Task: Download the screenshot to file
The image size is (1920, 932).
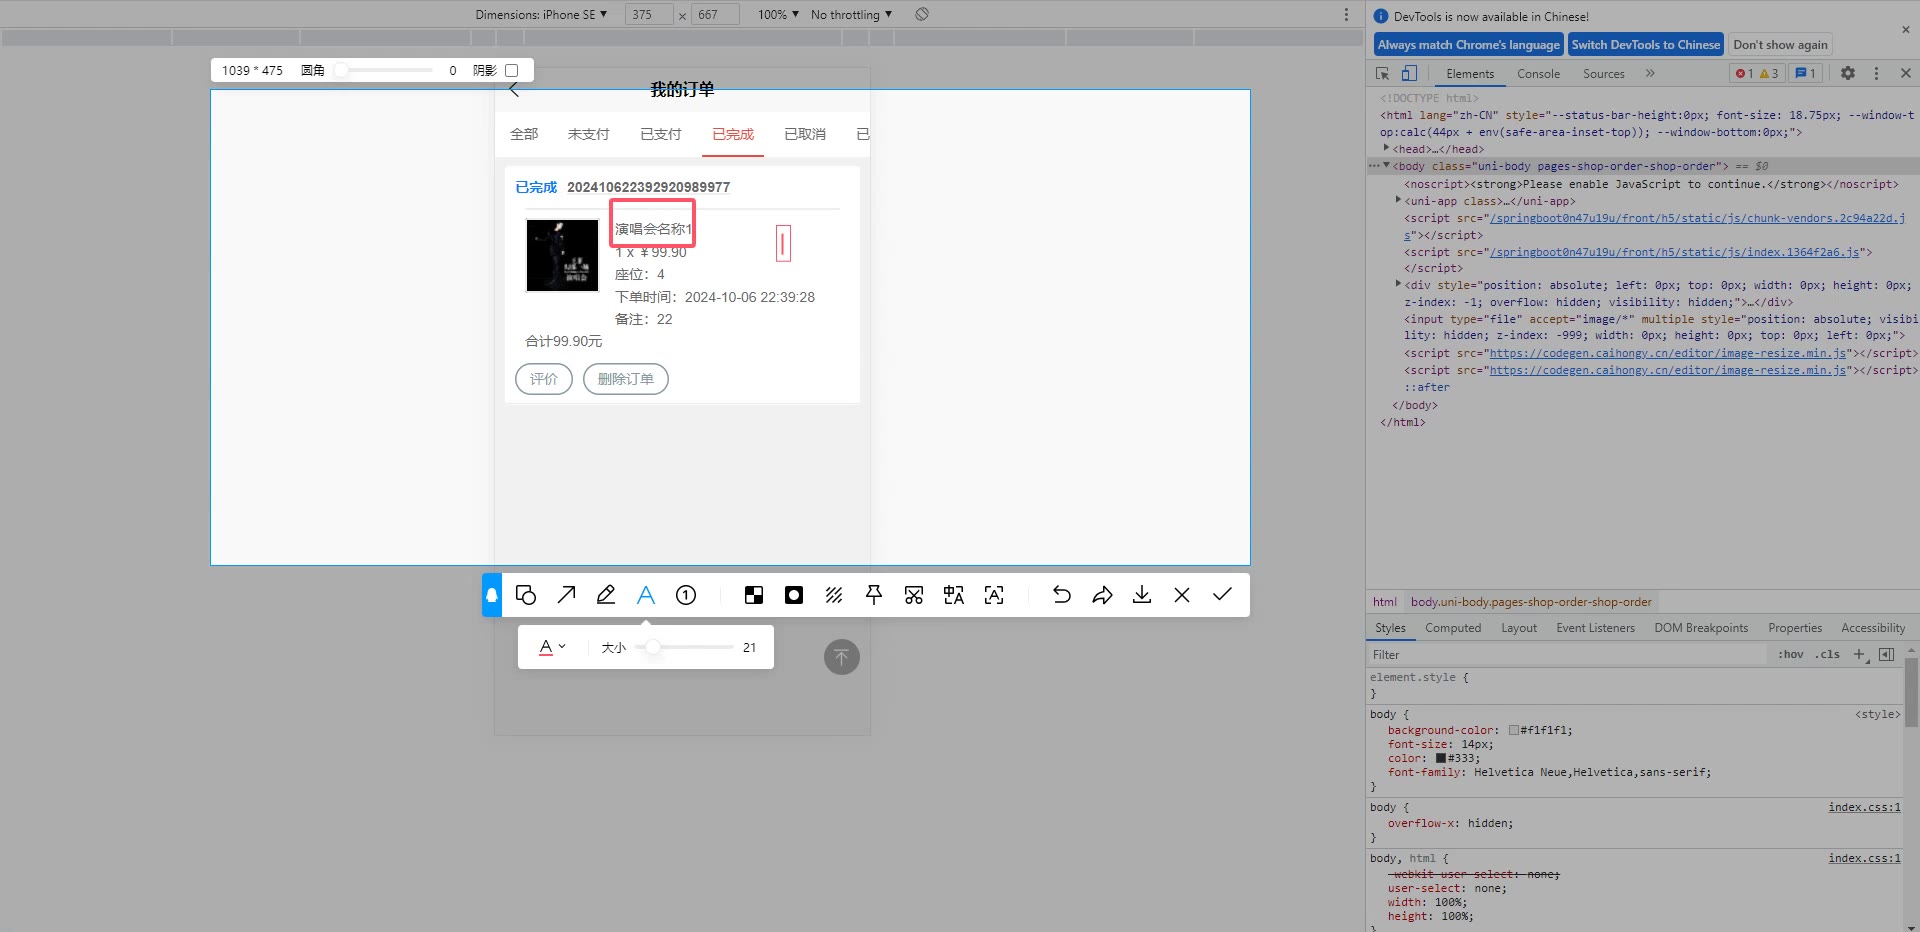Action: coord(1142,595)
